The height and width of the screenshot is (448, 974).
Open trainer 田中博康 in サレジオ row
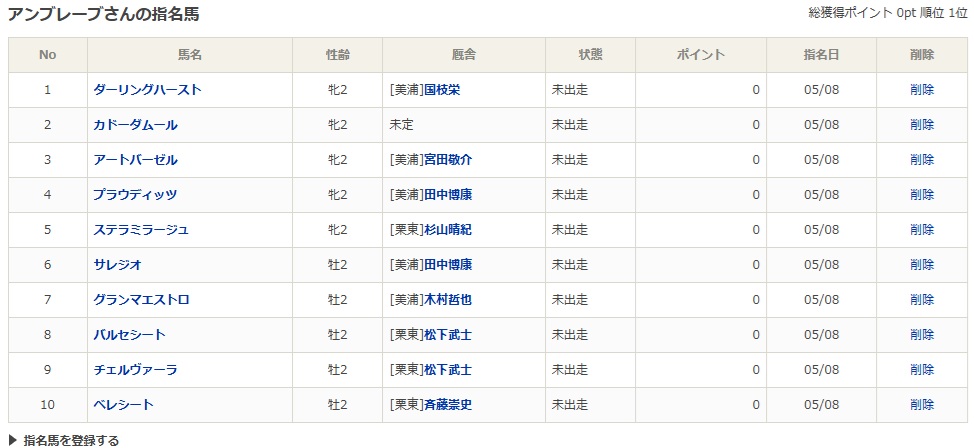coord(448,265)
